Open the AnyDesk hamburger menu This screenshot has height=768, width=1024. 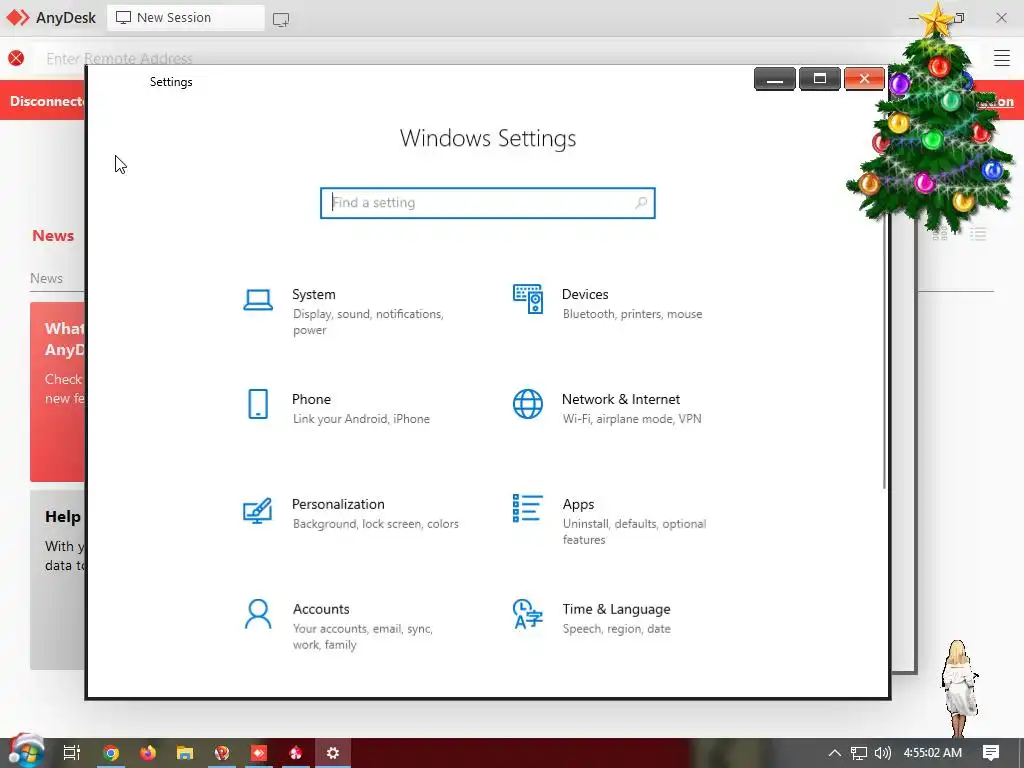1002,58
